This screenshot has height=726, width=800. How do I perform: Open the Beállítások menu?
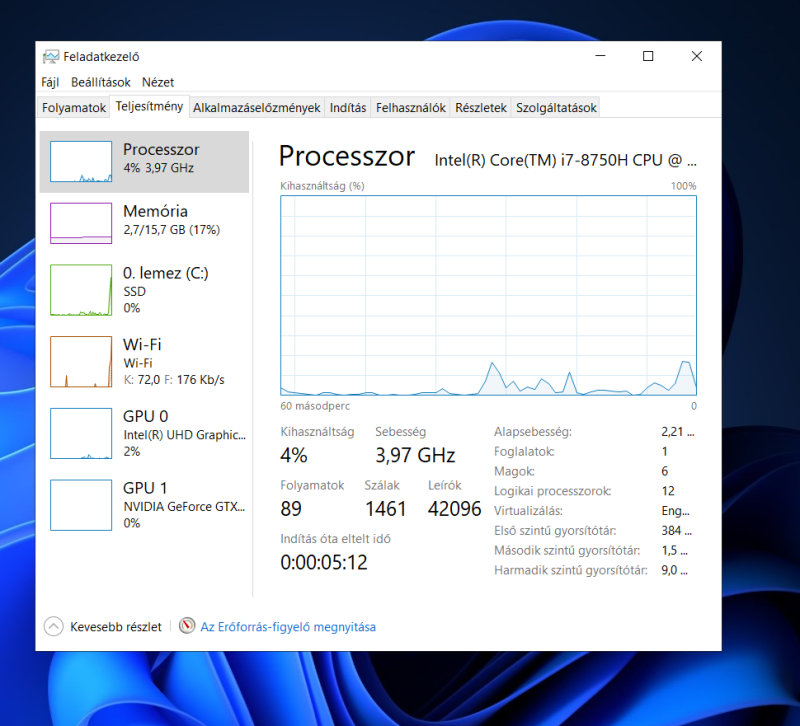click(x=101, y=82)
